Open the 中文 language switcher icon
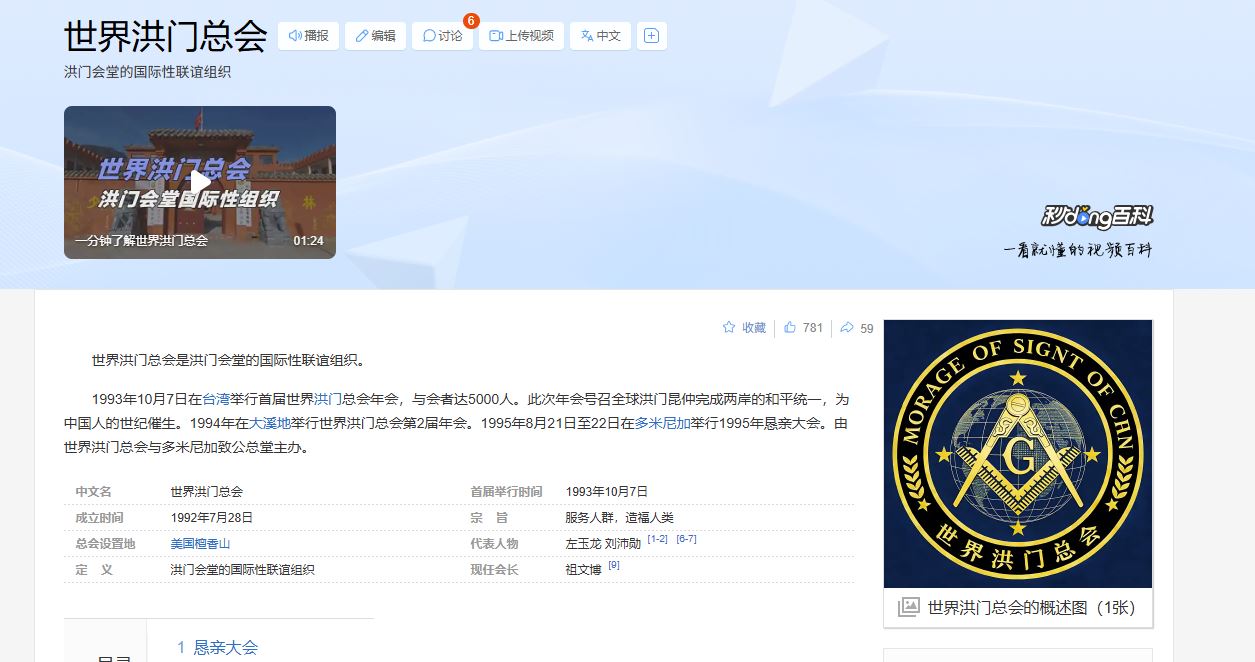 coord(587,35)
